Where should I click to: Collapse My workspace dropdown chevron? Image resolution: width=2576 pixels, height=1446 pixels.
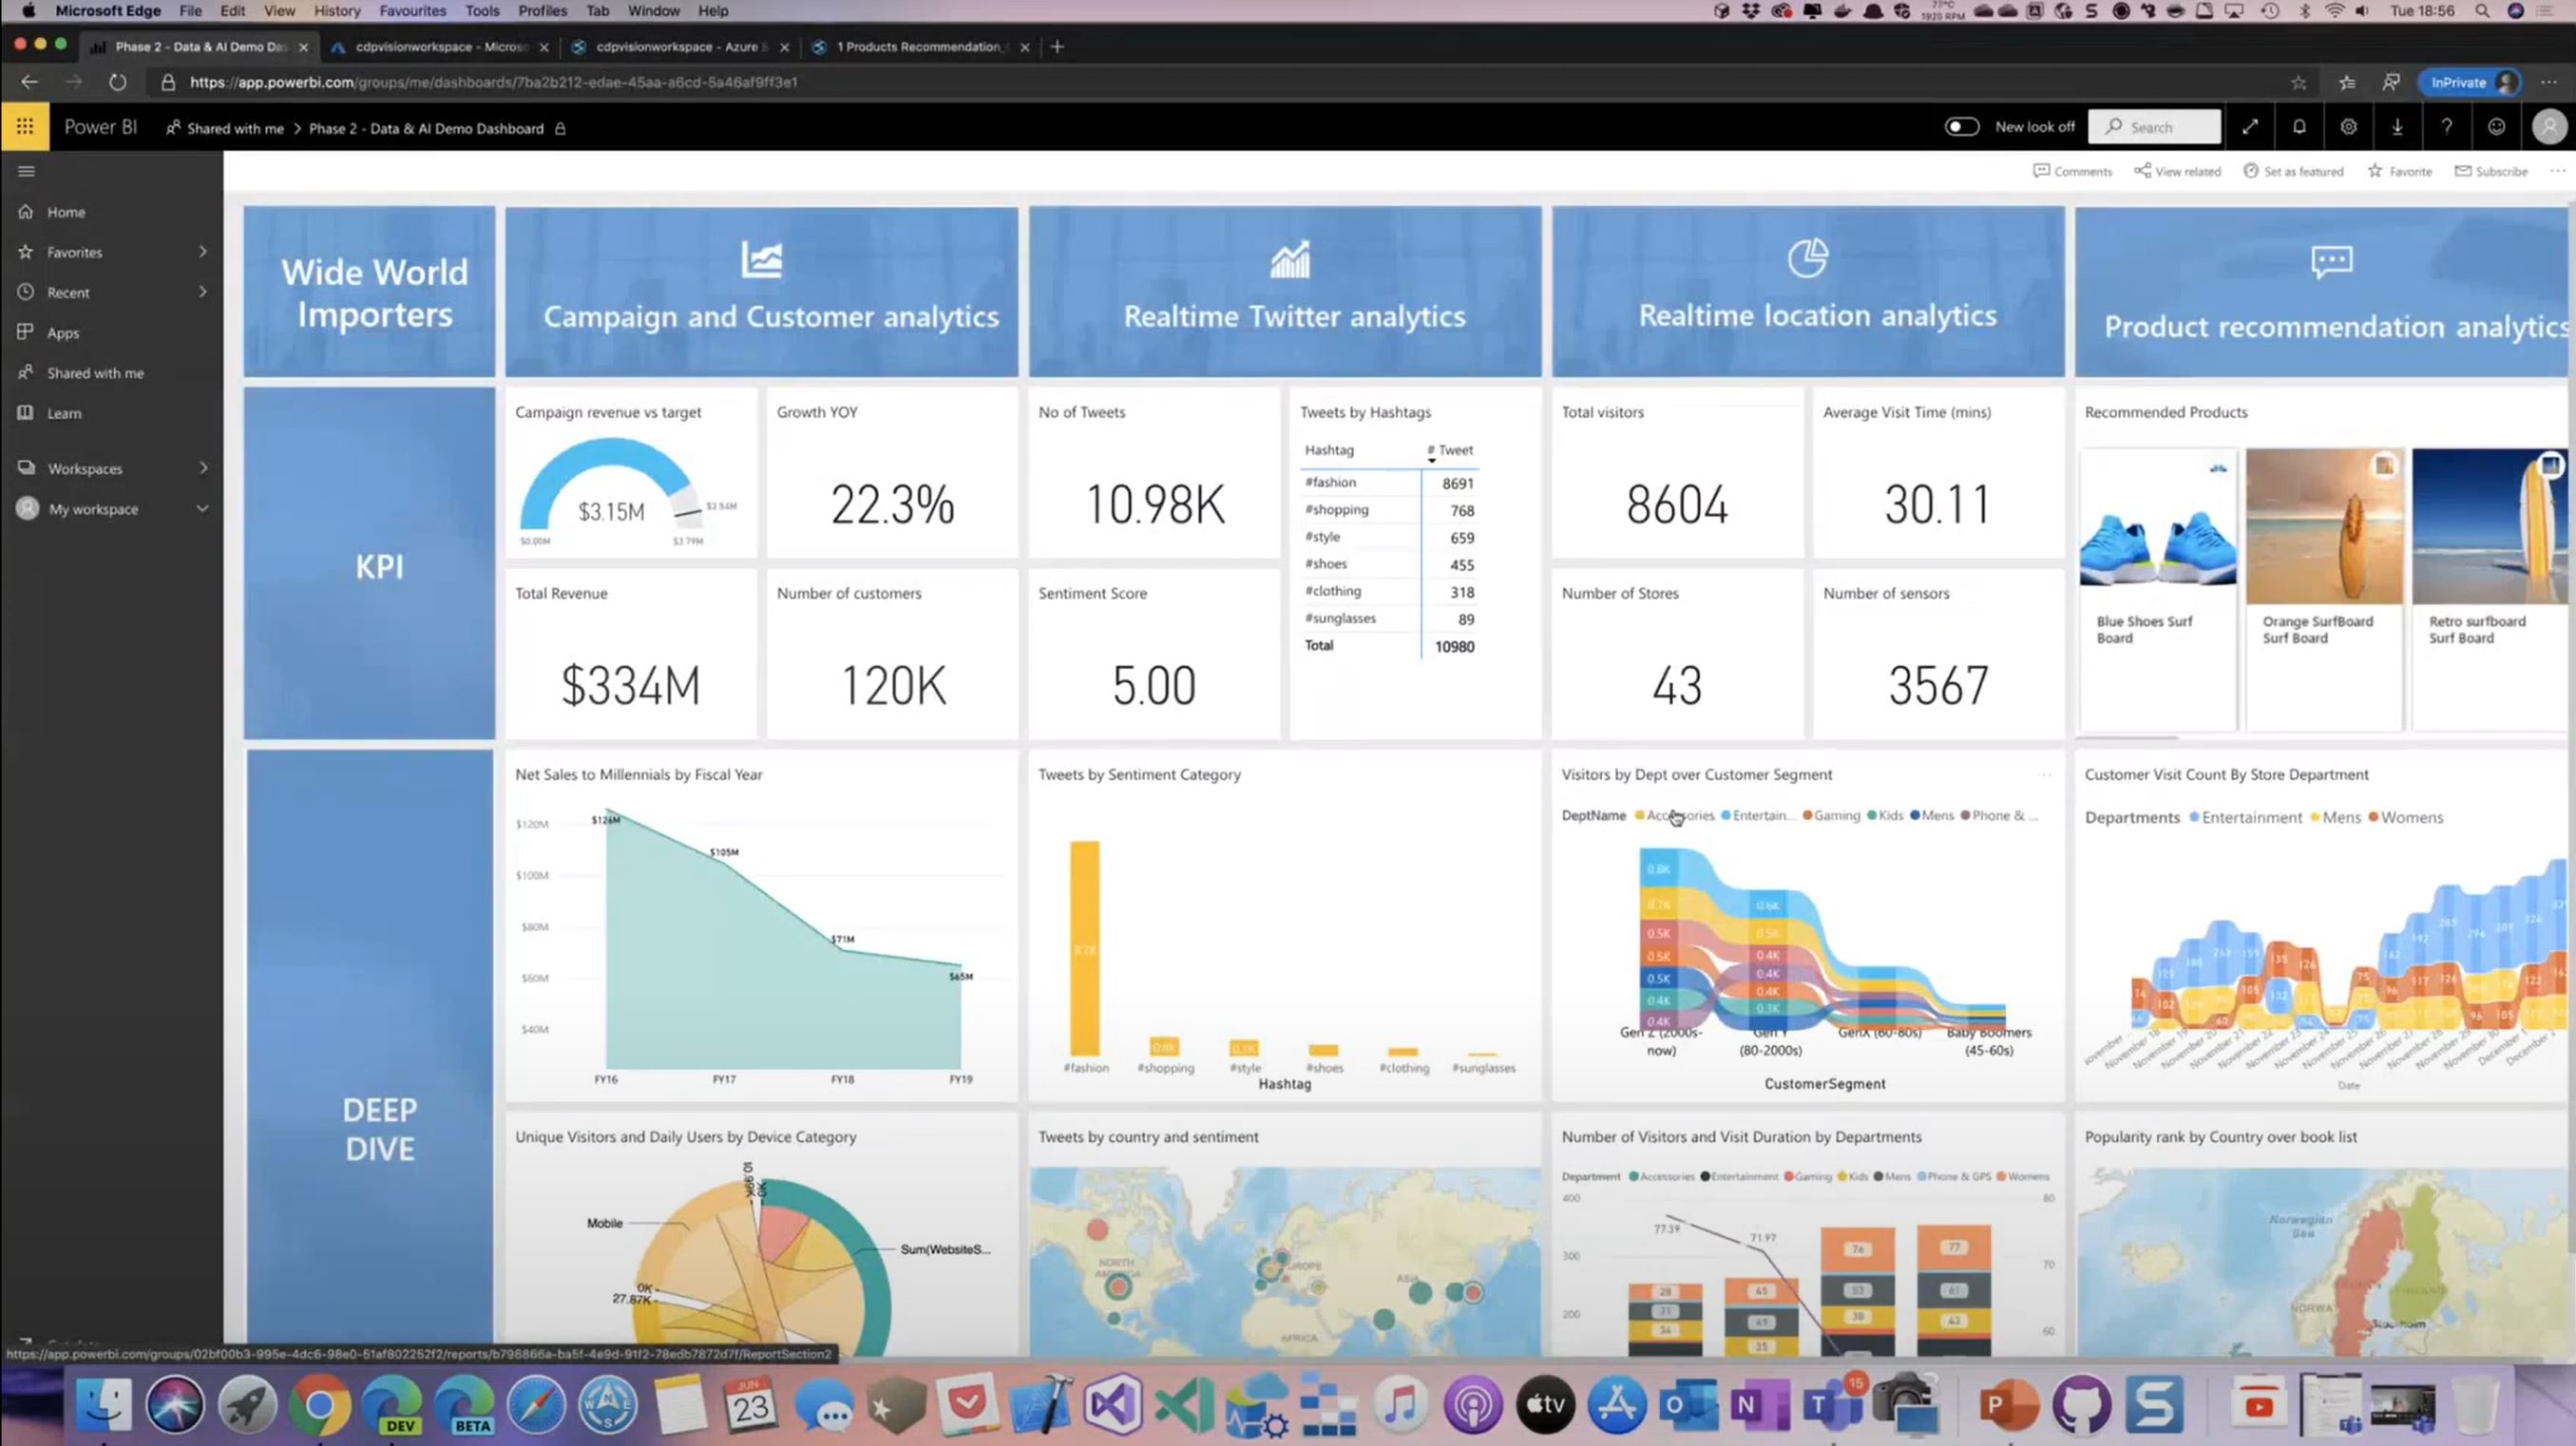[x=203, y=509]
